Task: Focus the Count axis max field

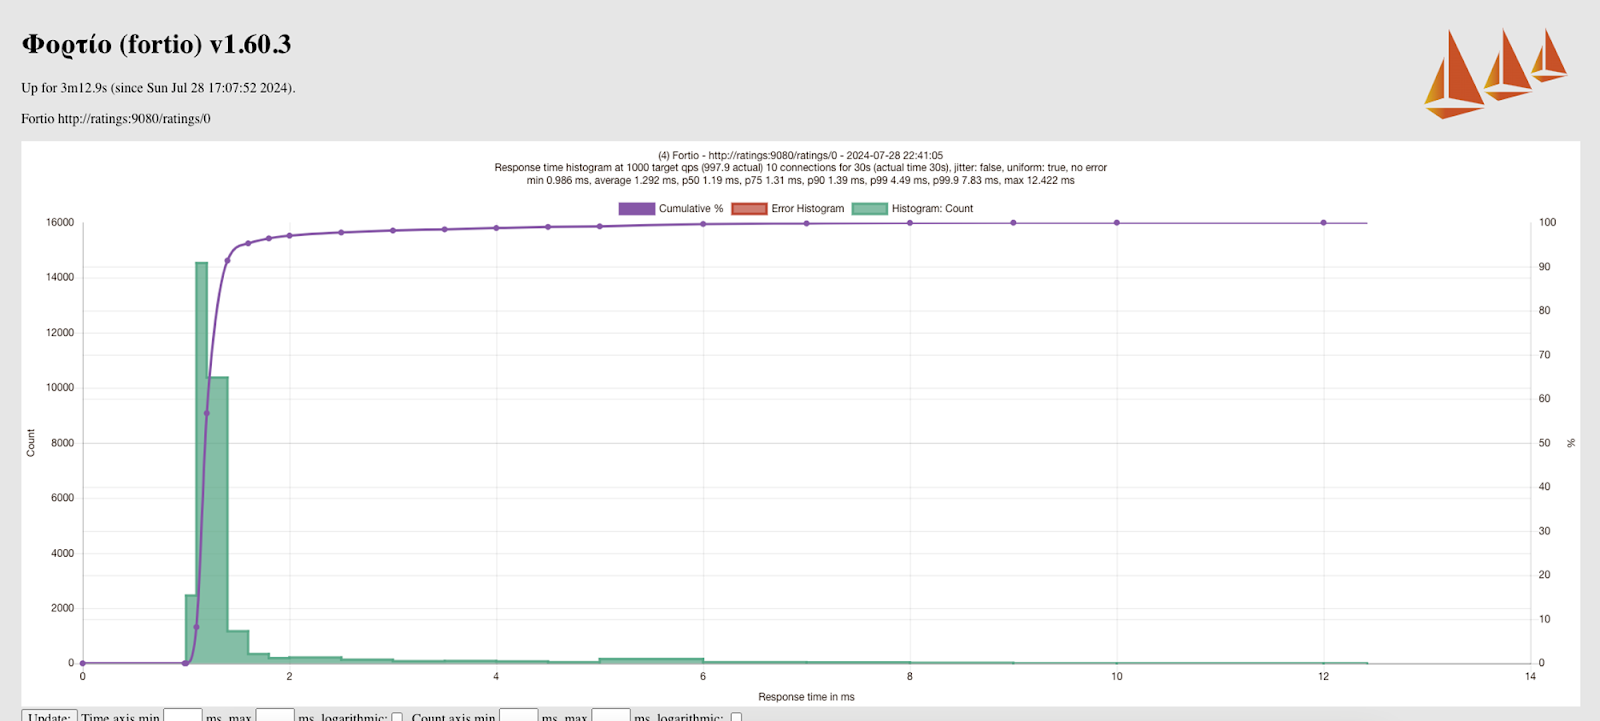Action: coord(611,716)
